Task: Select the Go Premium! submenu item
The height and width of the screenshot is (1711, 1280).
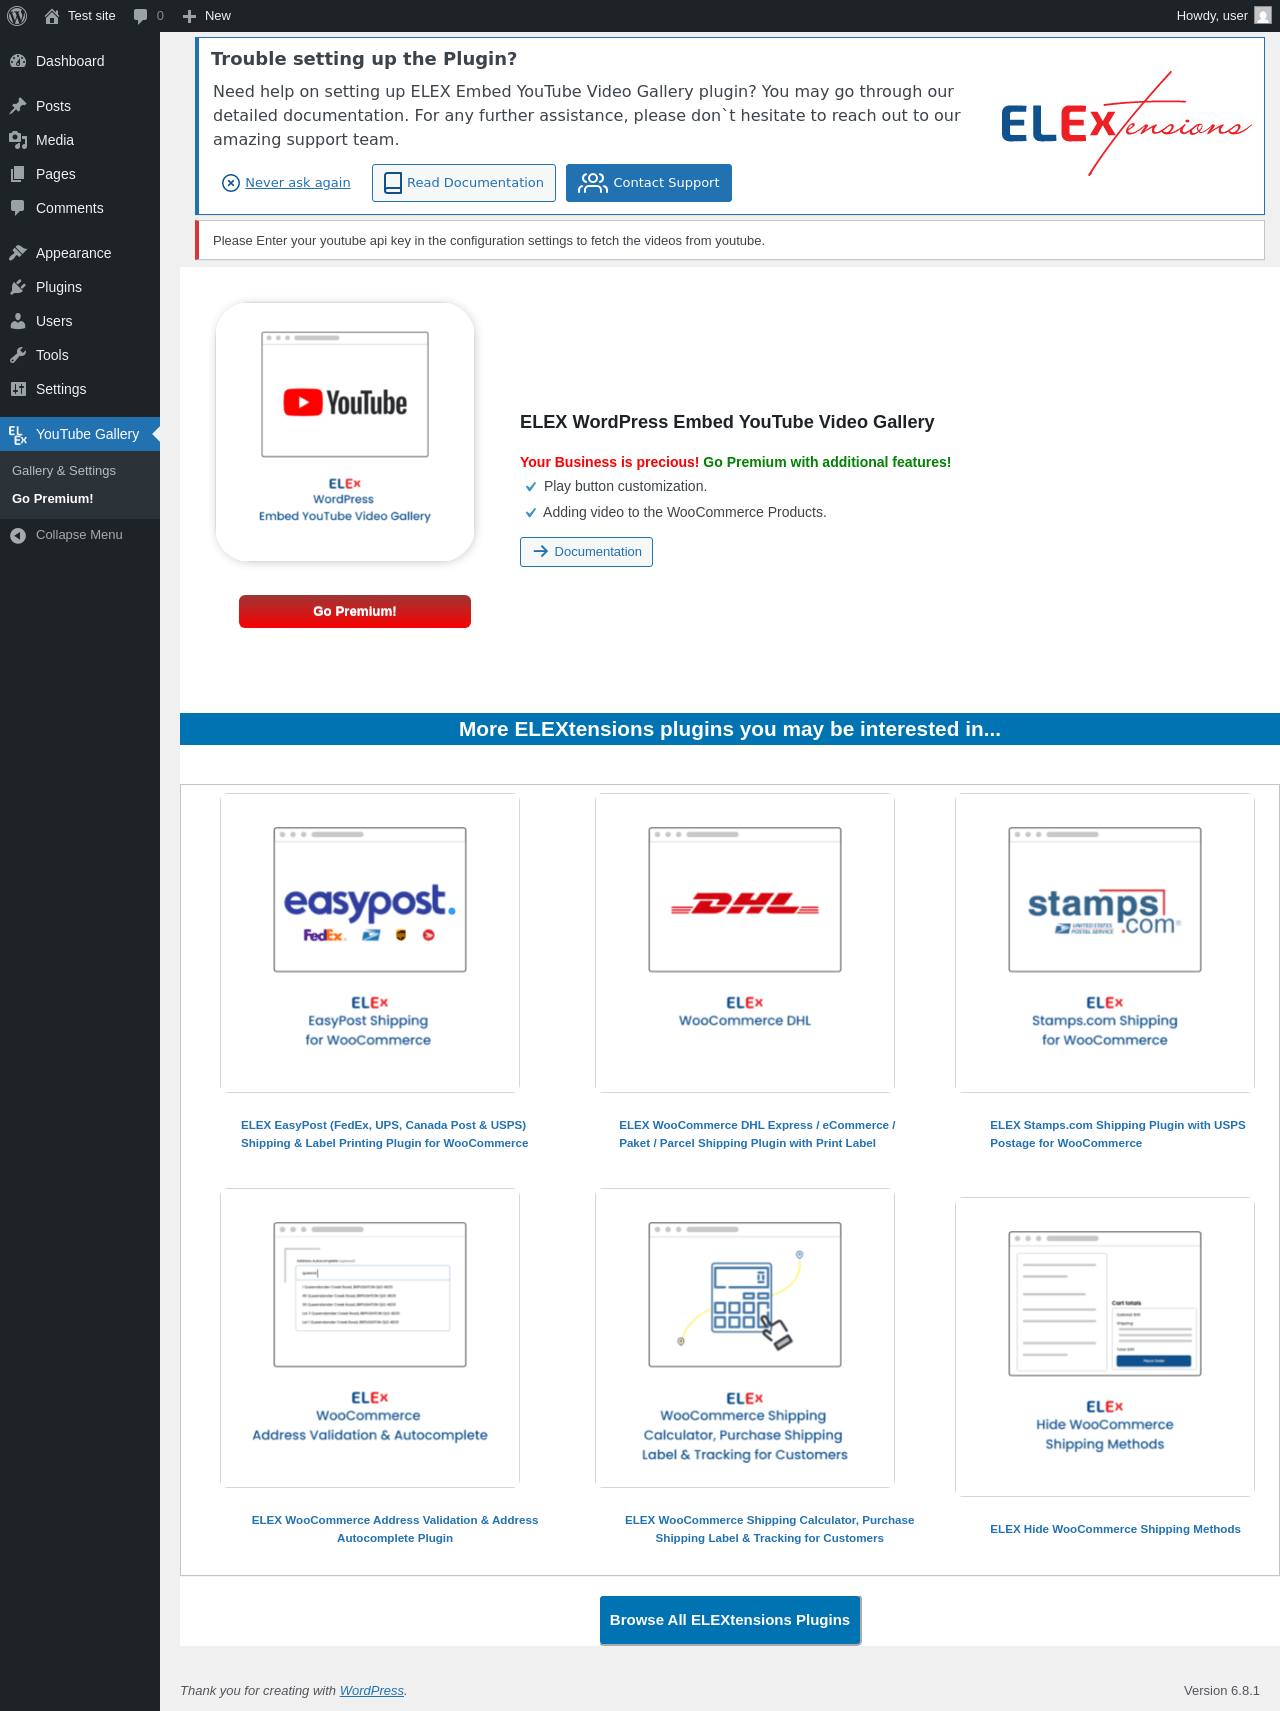Action: (x=53, y=499)
